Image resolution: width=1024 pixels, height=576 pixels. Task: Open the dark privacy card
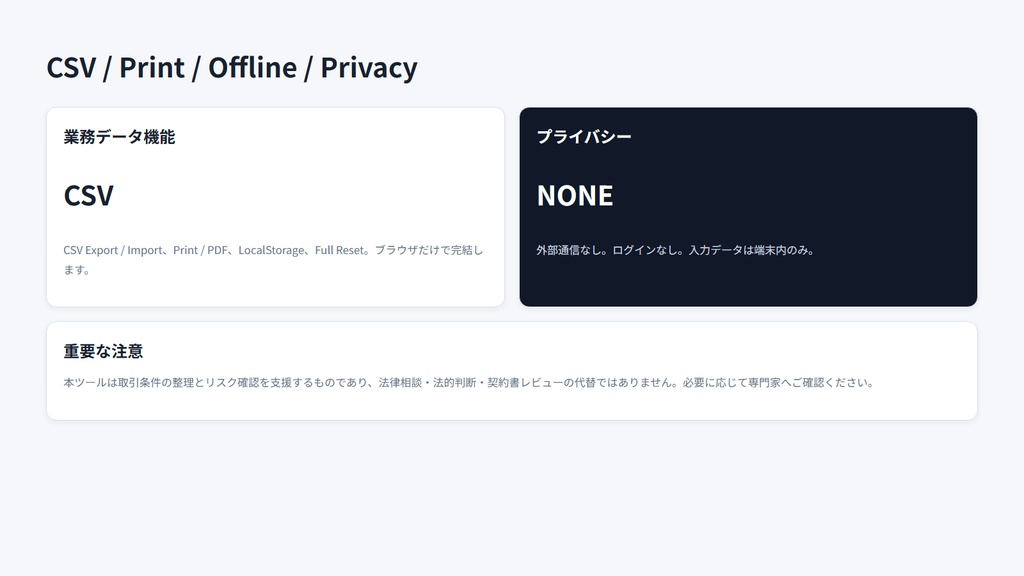748,207
